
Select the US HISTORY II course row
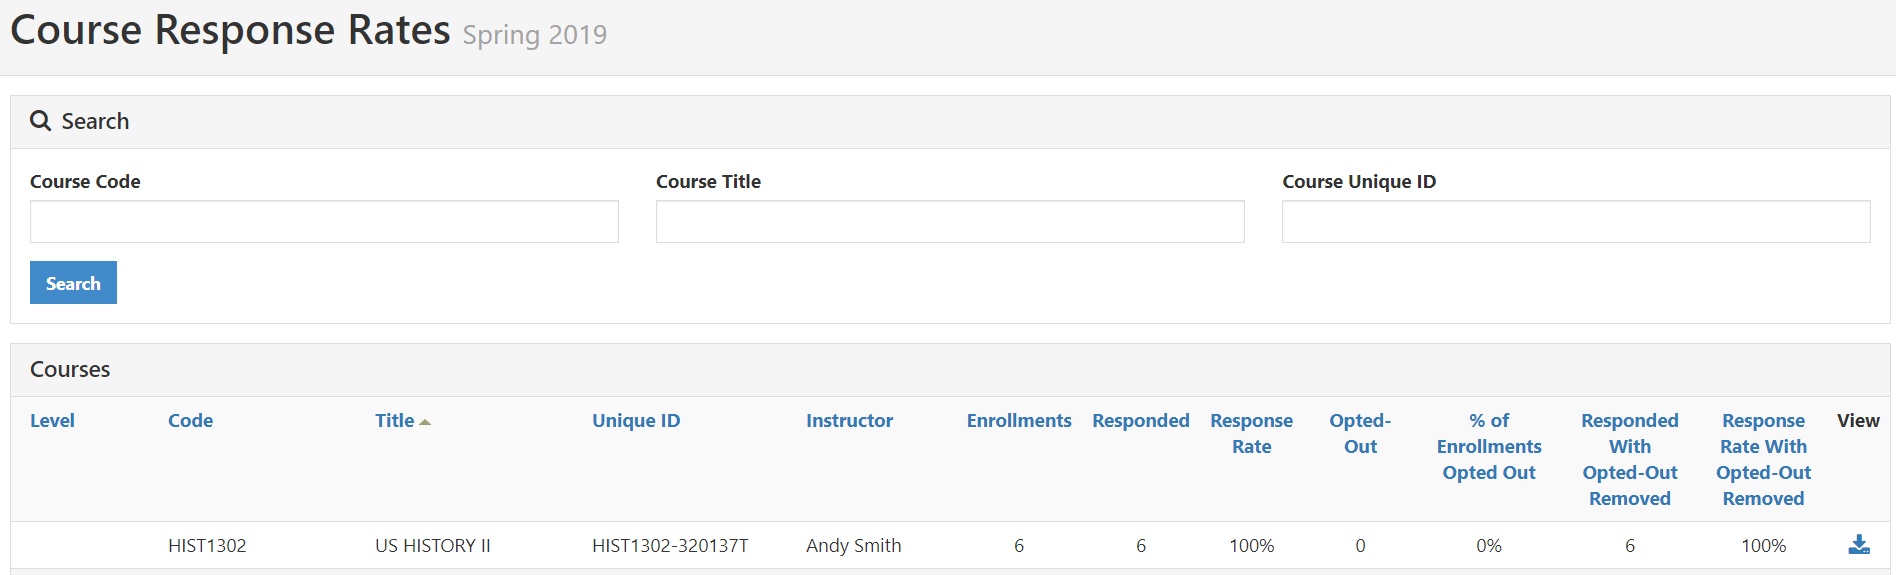tap(950, 545)
